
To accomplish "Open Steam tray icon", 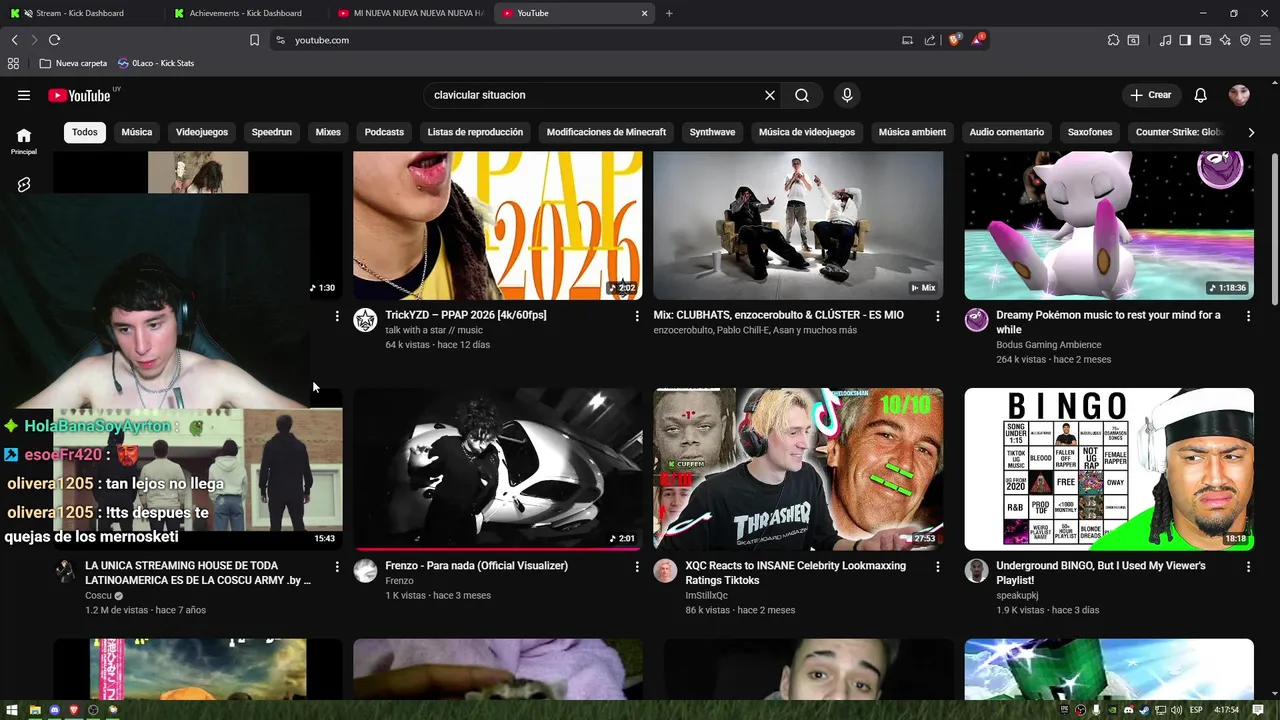I will coord(1145,710).
